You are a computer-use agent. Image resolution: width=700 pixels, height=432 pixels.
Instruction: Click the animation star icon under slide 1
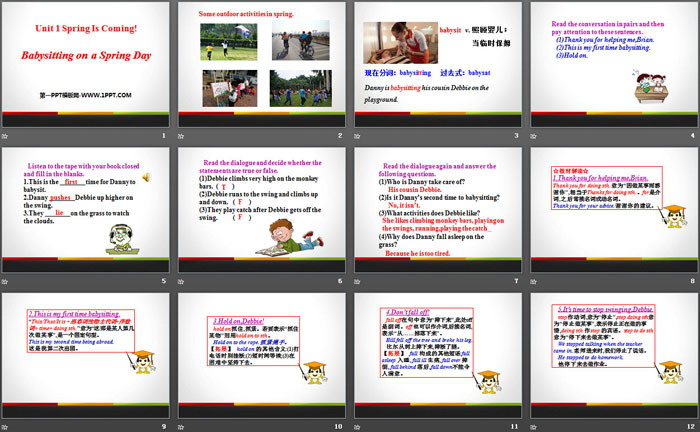(x=5, y=136)
